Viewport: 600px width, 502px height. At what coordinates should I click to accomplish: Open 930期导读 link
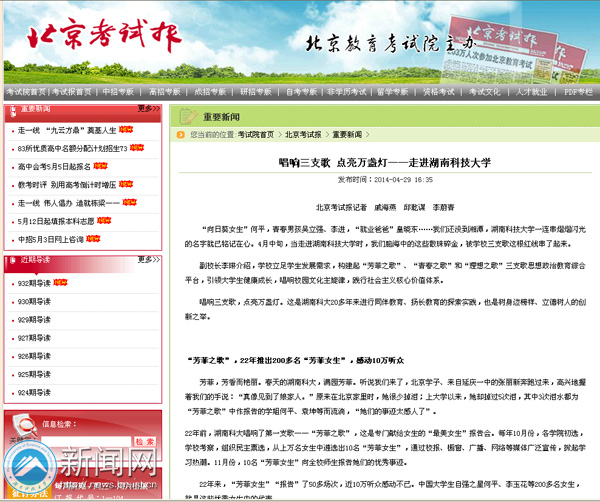coord(34,302)
